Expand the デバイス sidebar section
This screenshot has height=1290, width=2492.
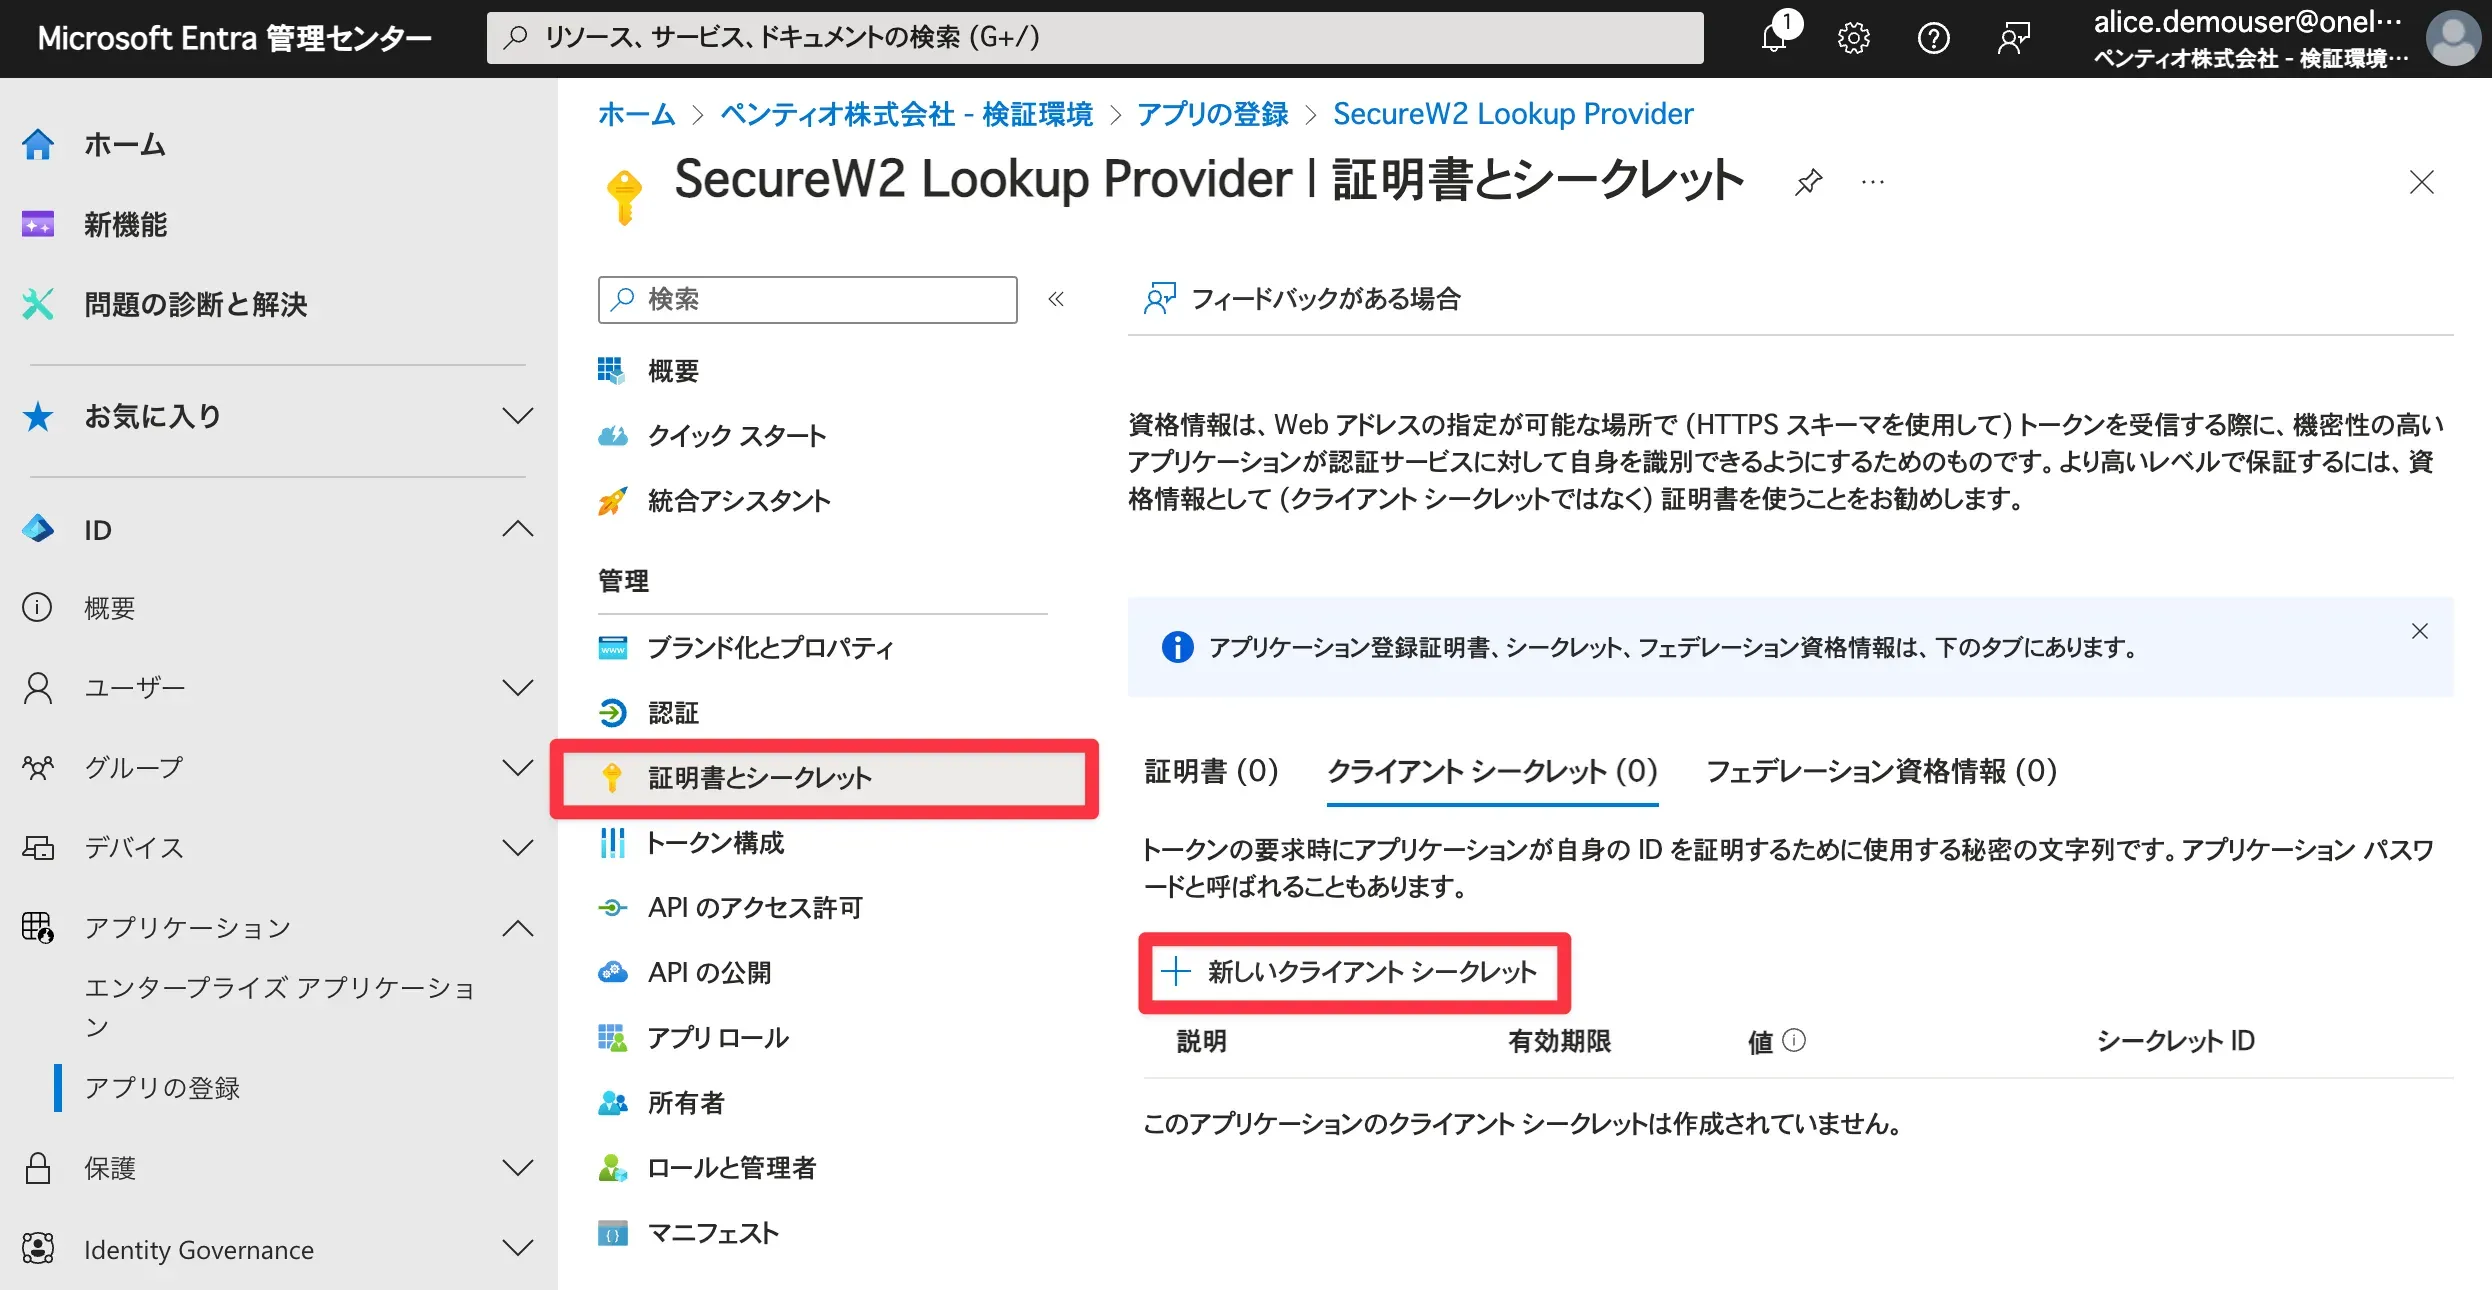(517, 848)
